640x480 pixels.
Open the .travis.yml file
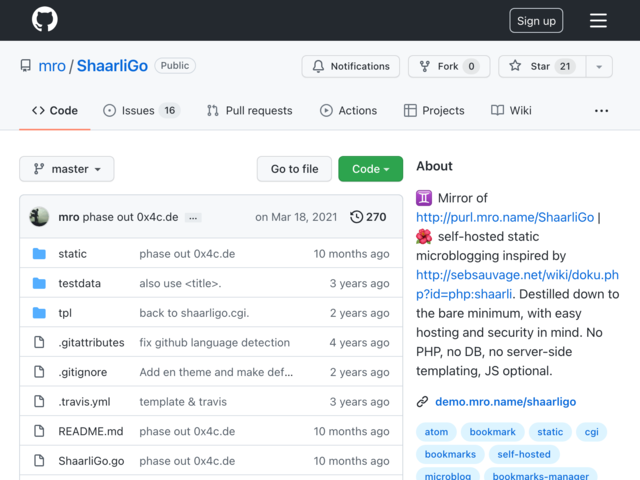[84, 402]
